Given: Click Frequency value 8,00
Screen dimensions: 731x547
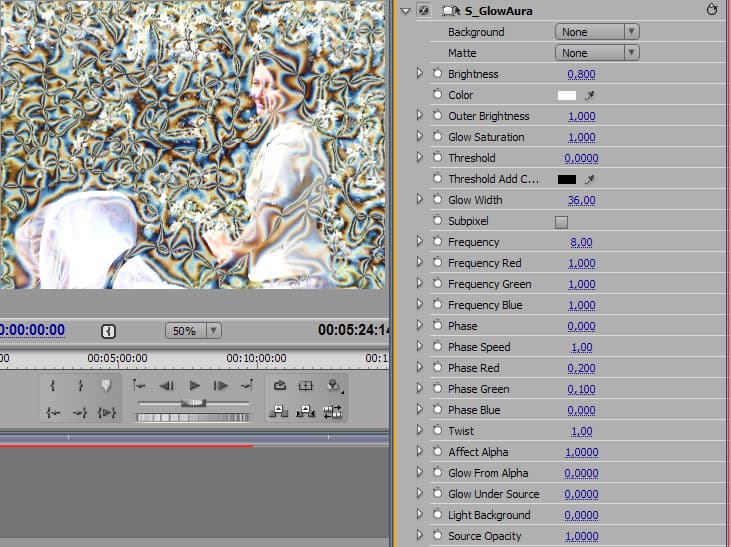Looking at the screenshot, I should click(581, 242).
